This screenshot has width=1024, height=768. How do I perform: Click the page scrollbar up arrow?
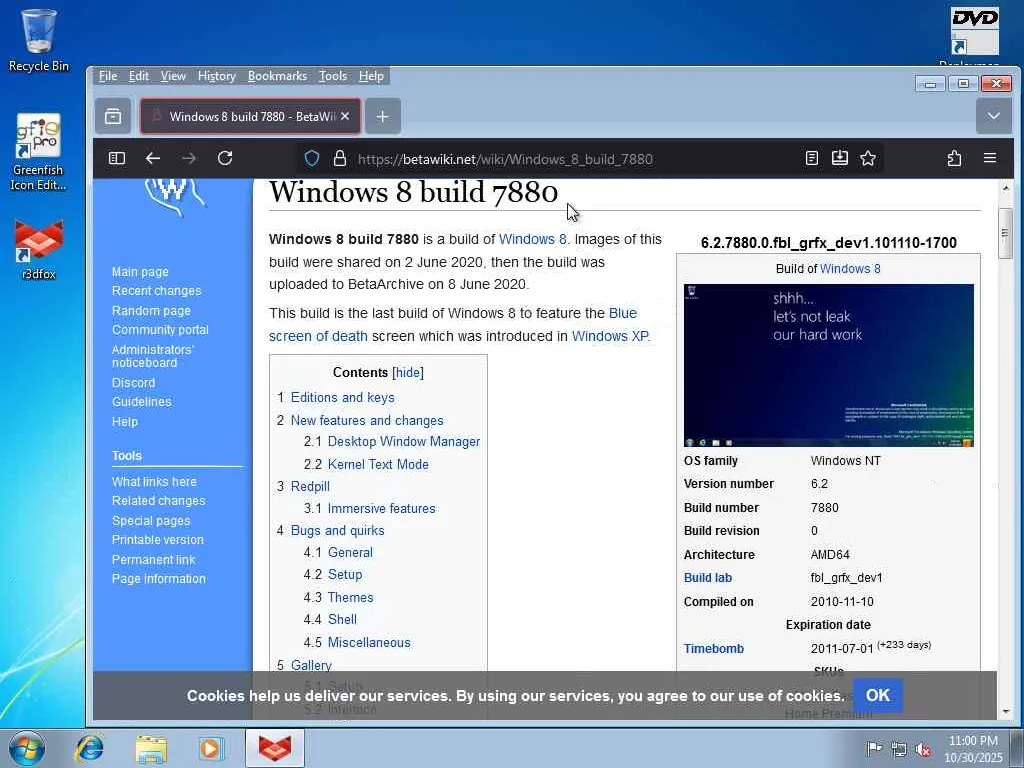1006,188
